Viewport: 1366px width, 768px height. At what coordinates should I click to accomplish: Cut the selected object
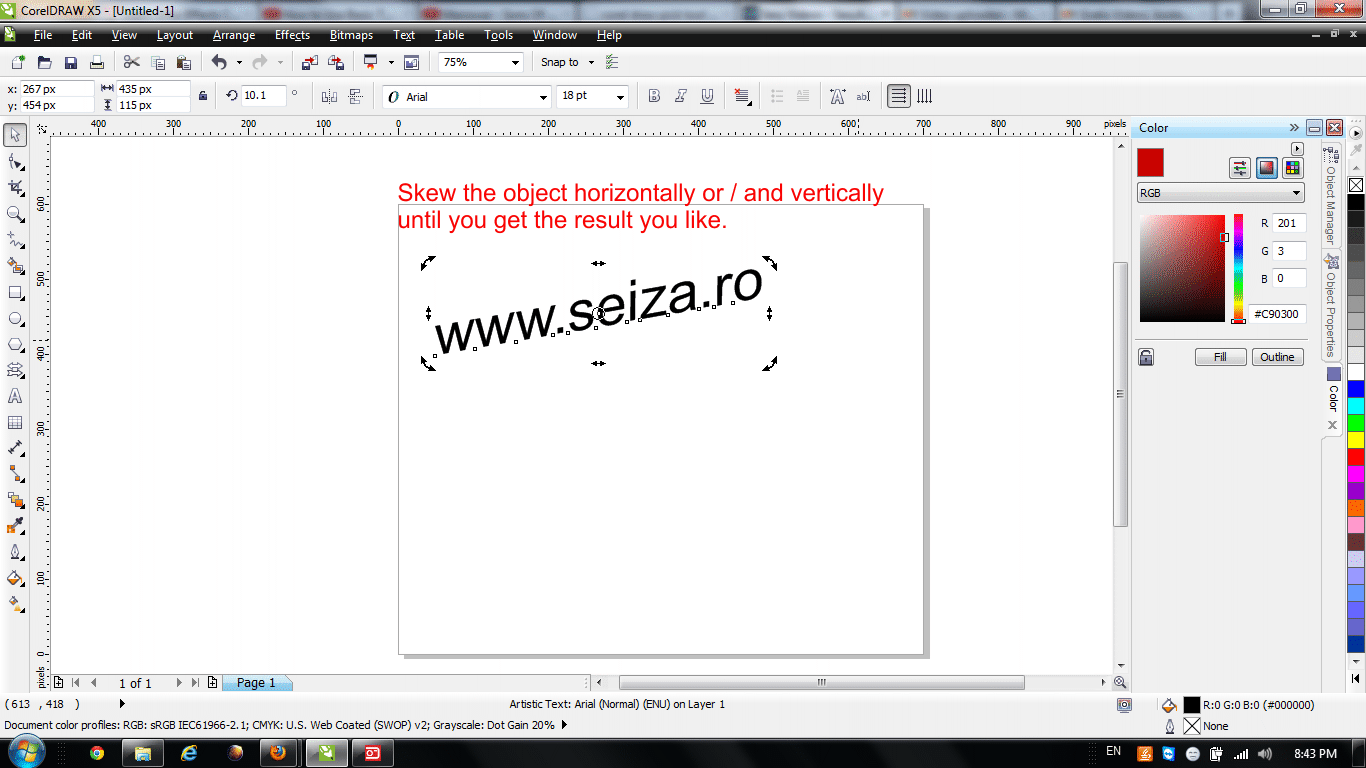point(132,62)
